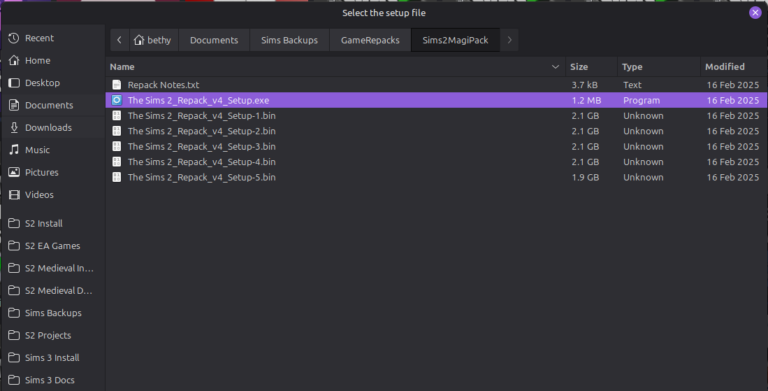This screenshot has height=391, width=768.
Task: Click the Sims 3 Docs bookmark label
Action: click(50, 380)
